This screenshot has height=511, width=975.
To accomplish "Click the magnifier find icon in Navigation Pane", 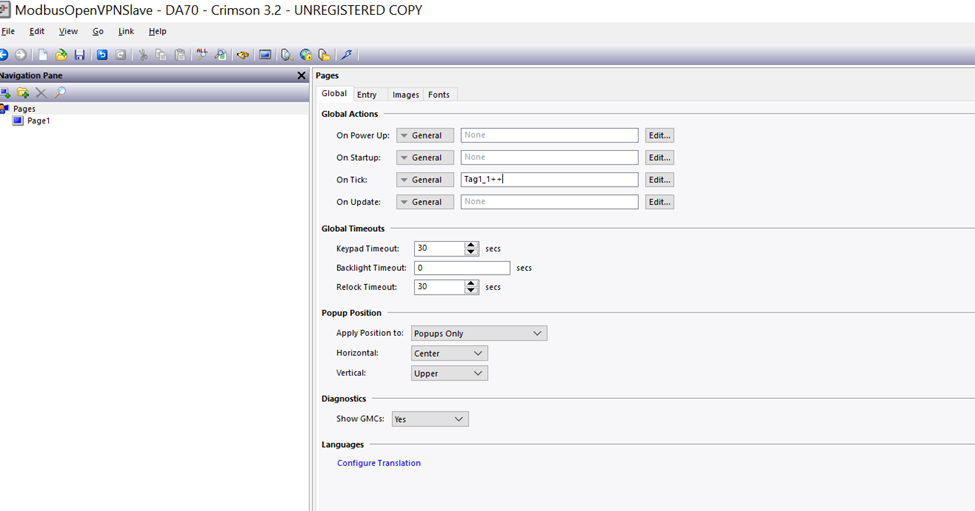I will pos(60,93).
